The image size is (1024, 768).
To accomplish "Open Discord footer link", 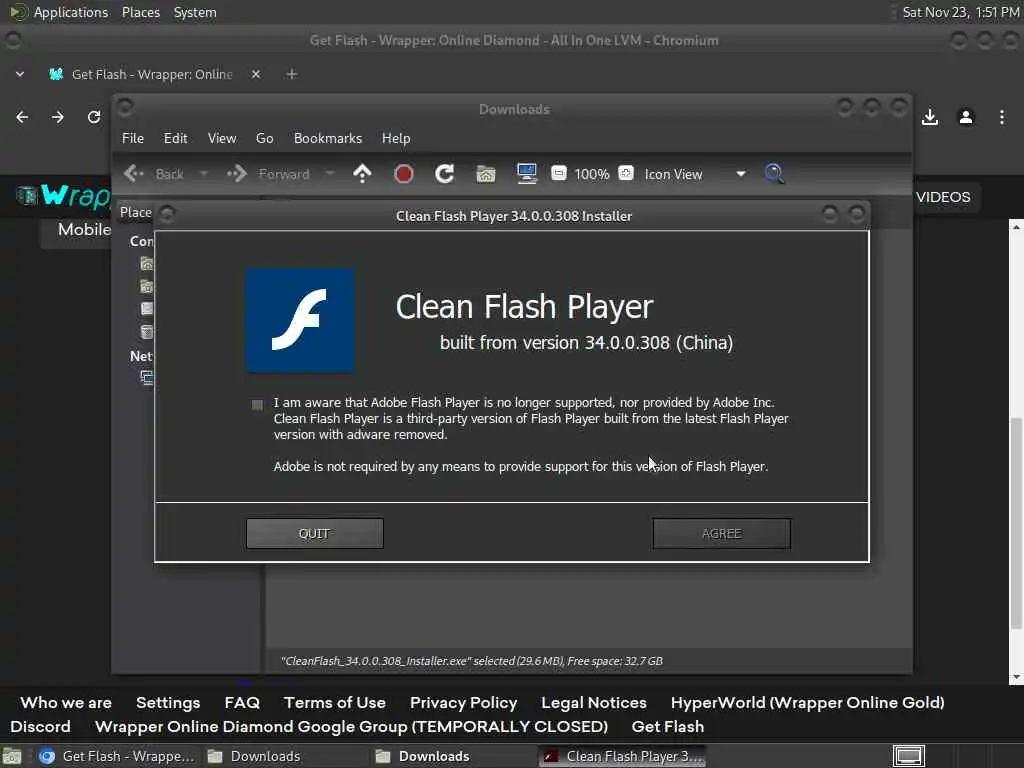I will pyautogui.click(x=40, y=727).
